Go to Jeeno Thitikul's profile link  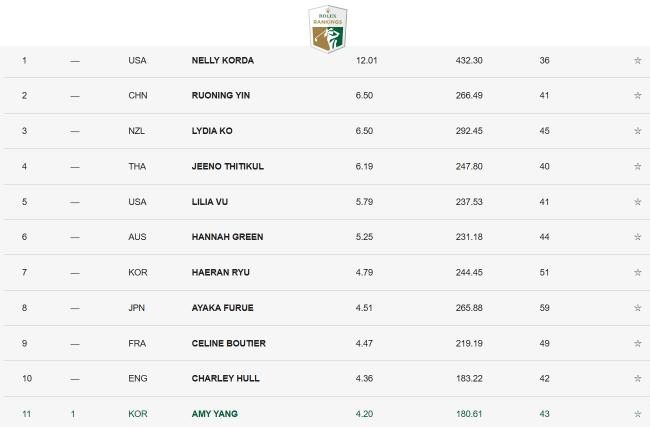coord(227,166)
